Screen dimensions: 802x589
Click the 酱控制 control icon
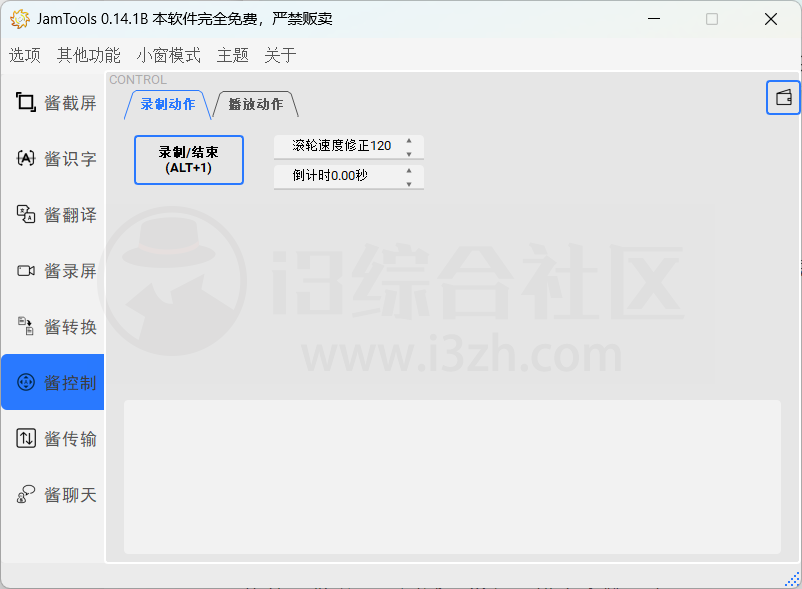(26, 382)
